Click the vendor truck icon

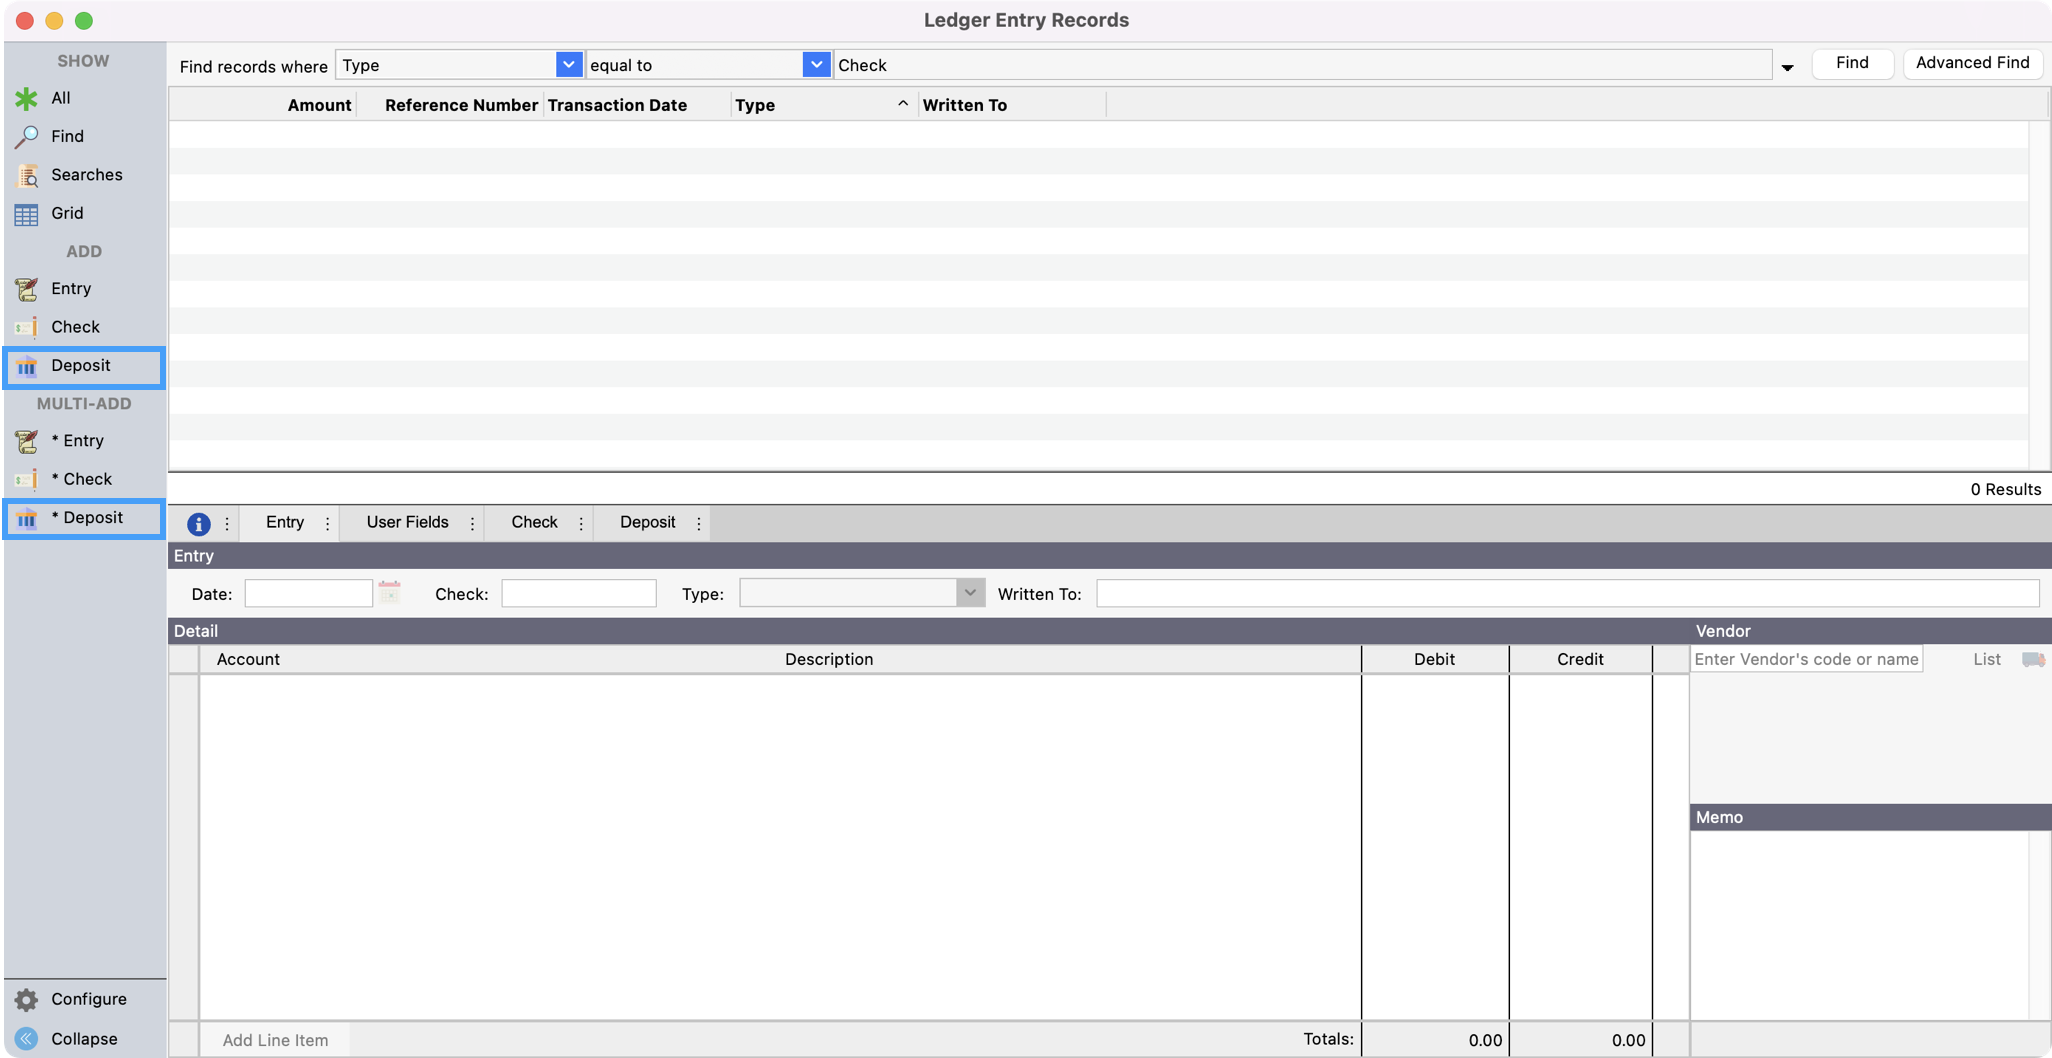click(2033, 659)
